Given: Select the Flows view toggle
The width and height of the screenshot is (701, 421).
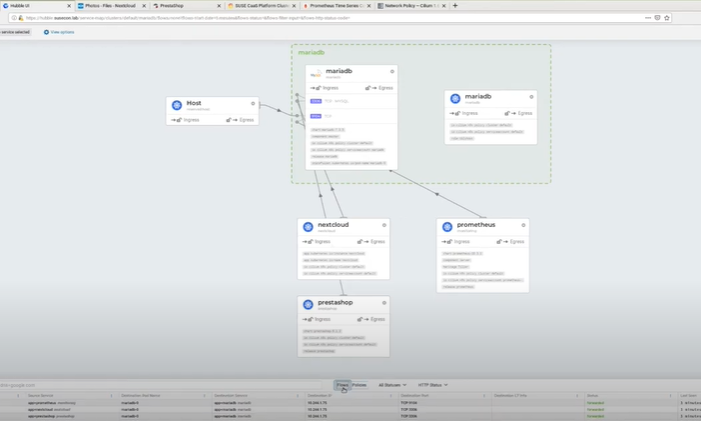Looking at the screenshot, I should click(342, 385).
